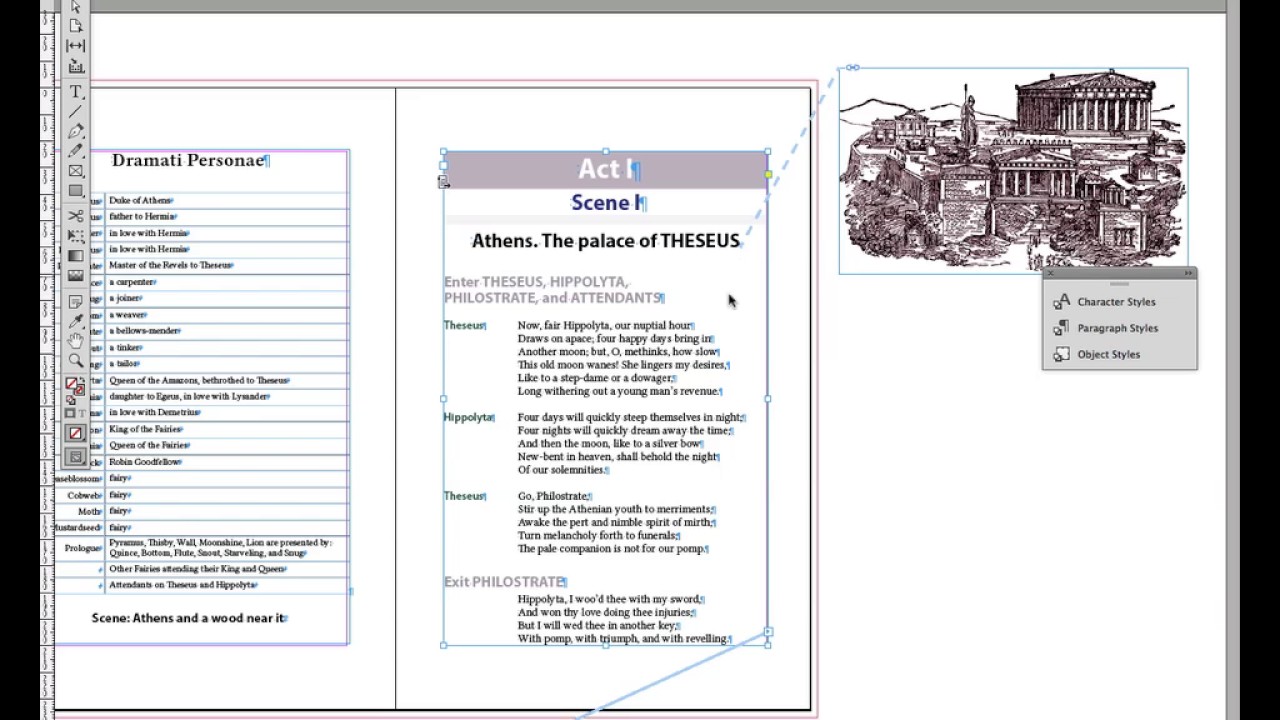1280x720 pixels.
Task: Click 'Now, fair Hippolyta, our nuptial hour'
Action: pos(604,325)
